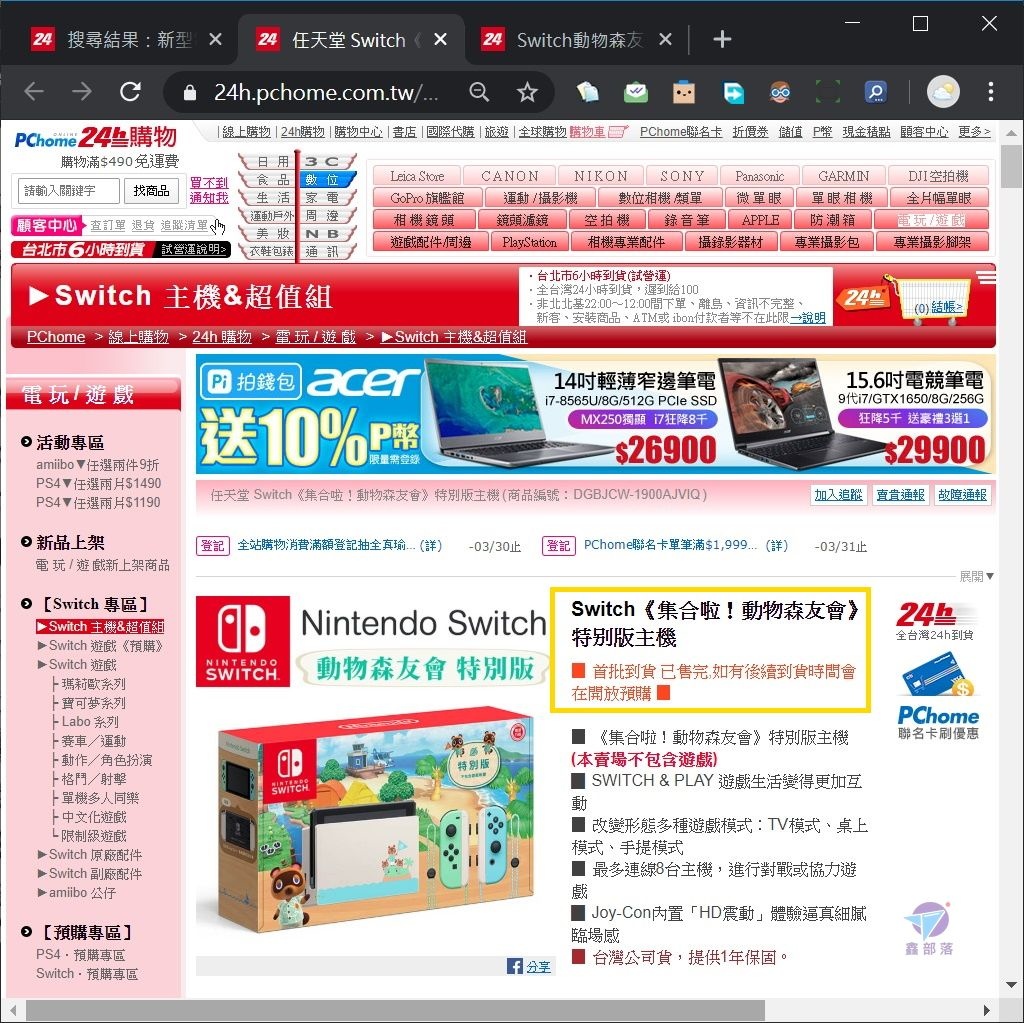
Task: Click the keyword search input field
Action: 69,191
